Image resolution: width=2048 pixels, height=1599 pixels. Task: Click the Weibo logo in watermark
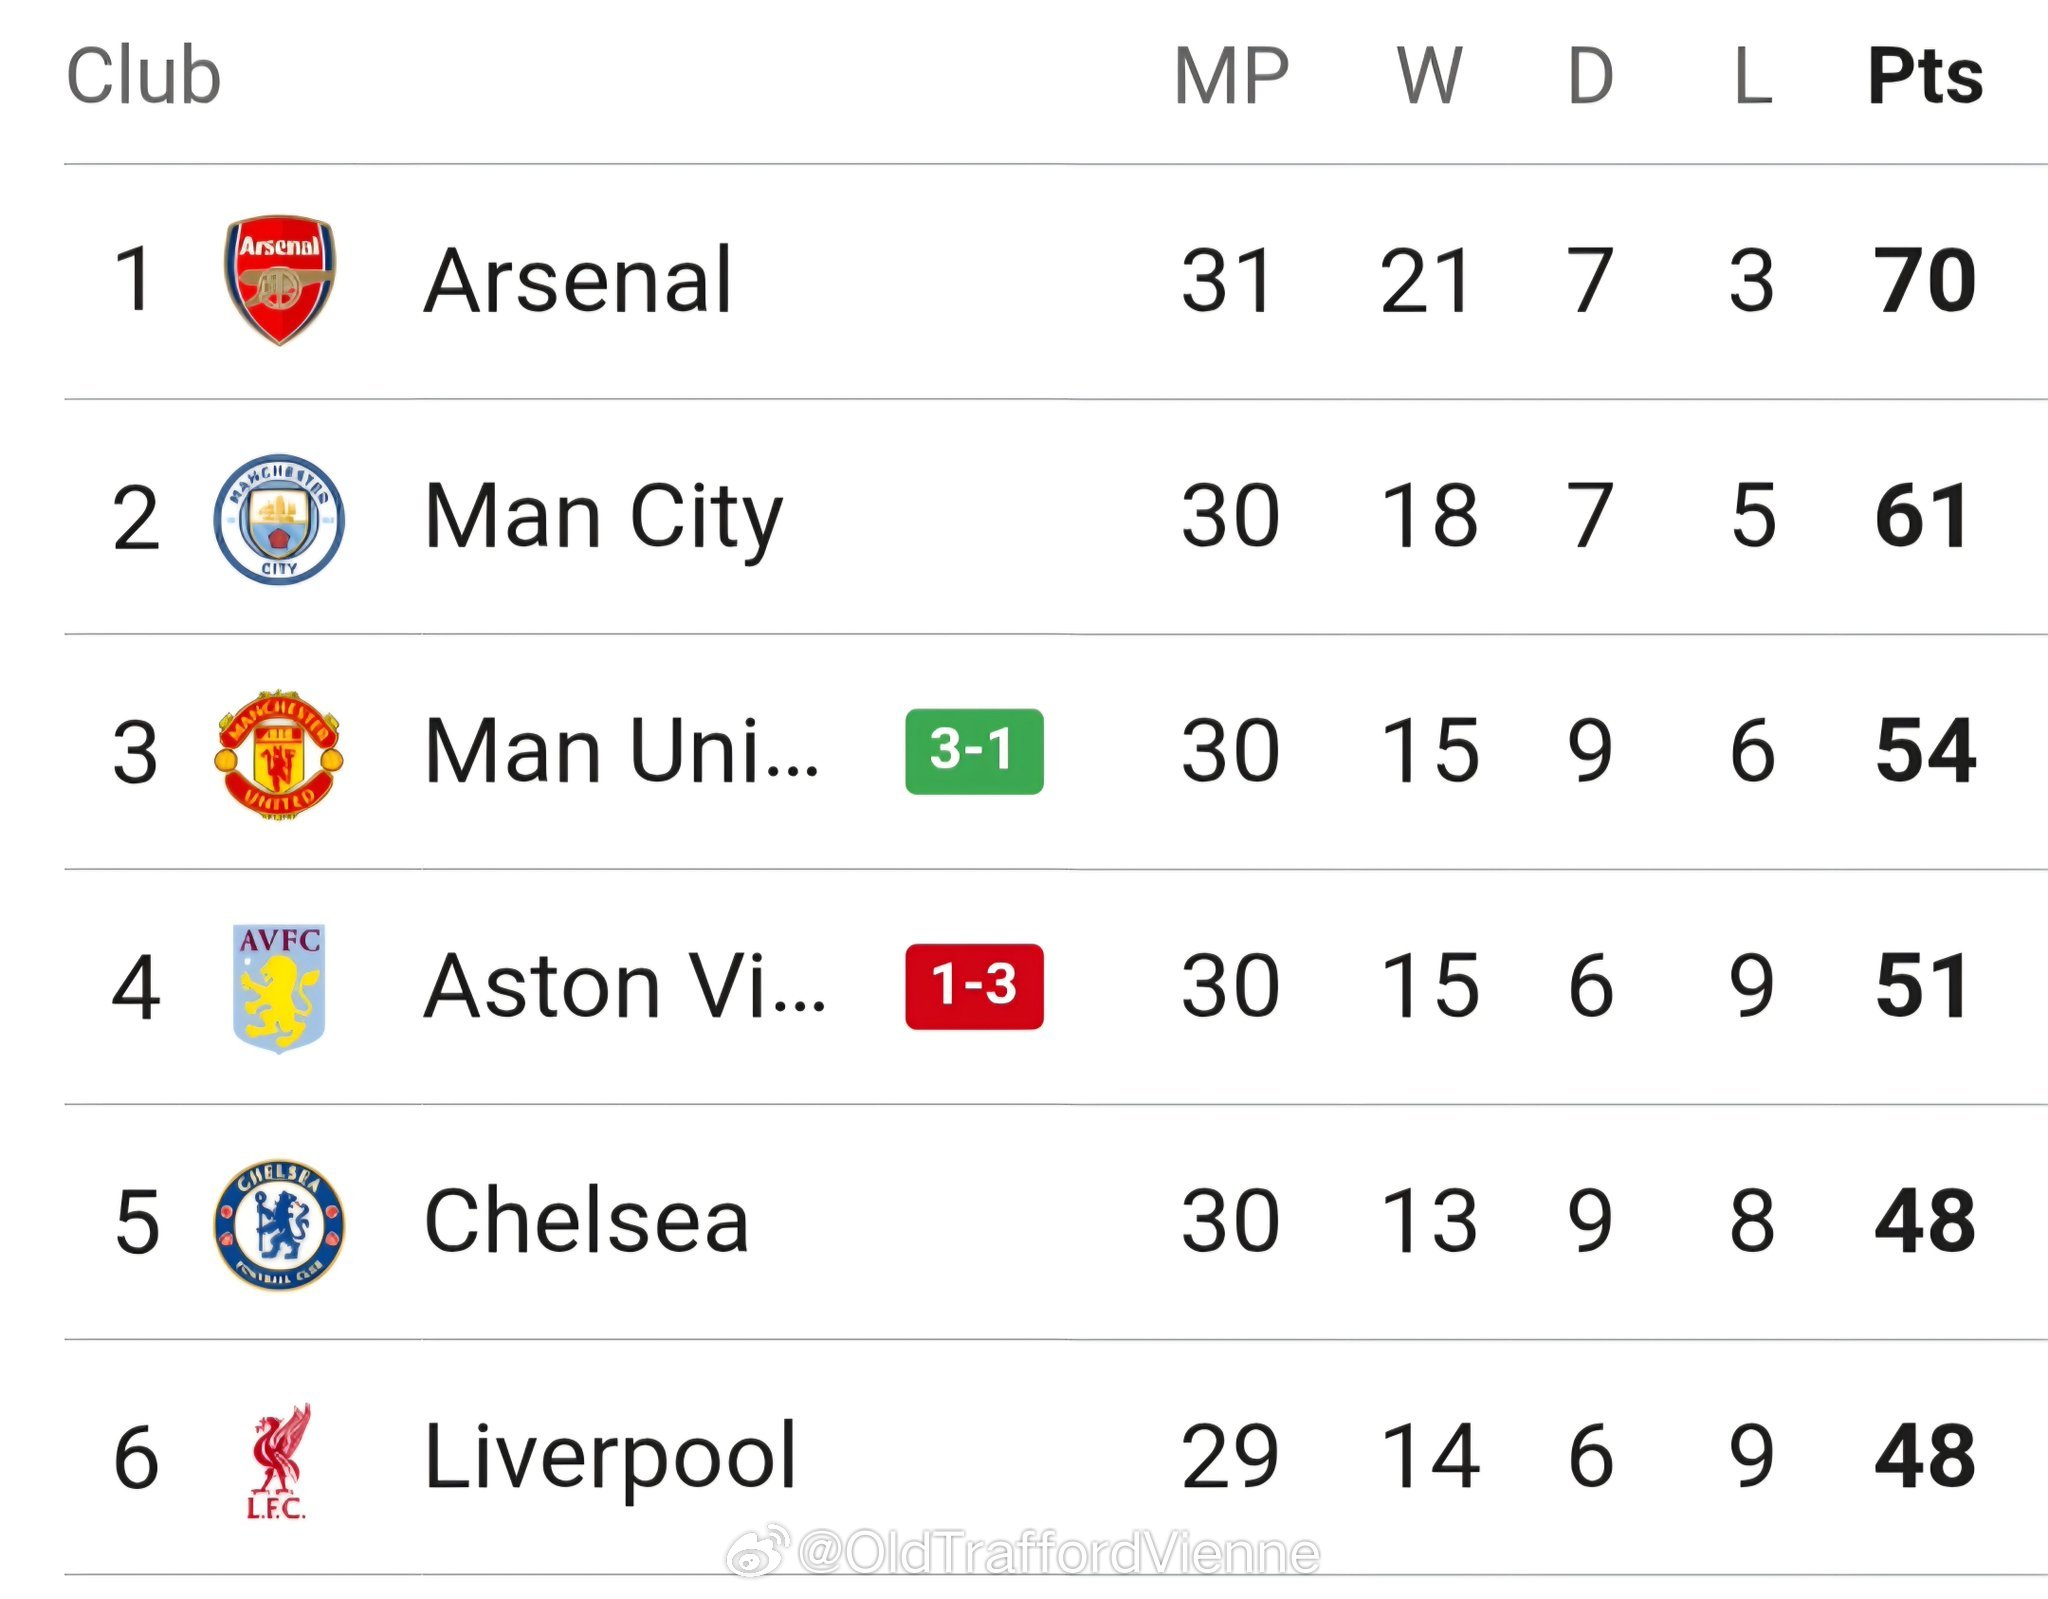pos(758,1551)
